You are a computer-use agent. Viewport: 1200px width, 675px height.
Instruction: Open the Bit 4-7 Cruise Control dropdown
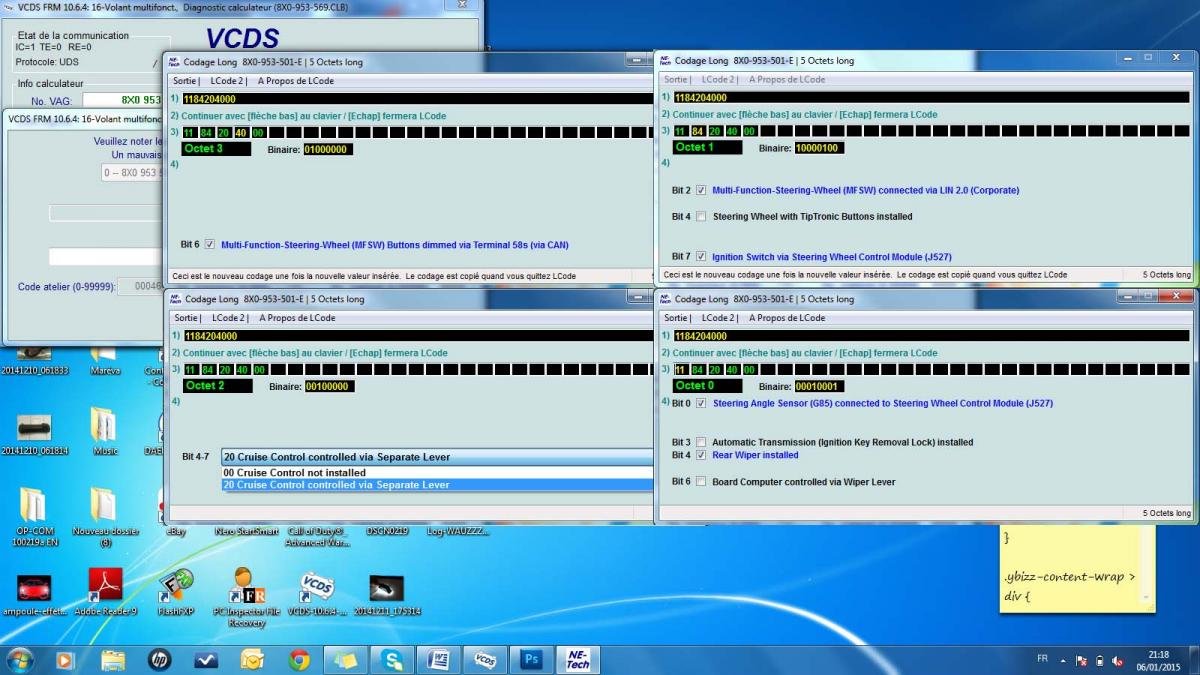(x=436, y=457)
